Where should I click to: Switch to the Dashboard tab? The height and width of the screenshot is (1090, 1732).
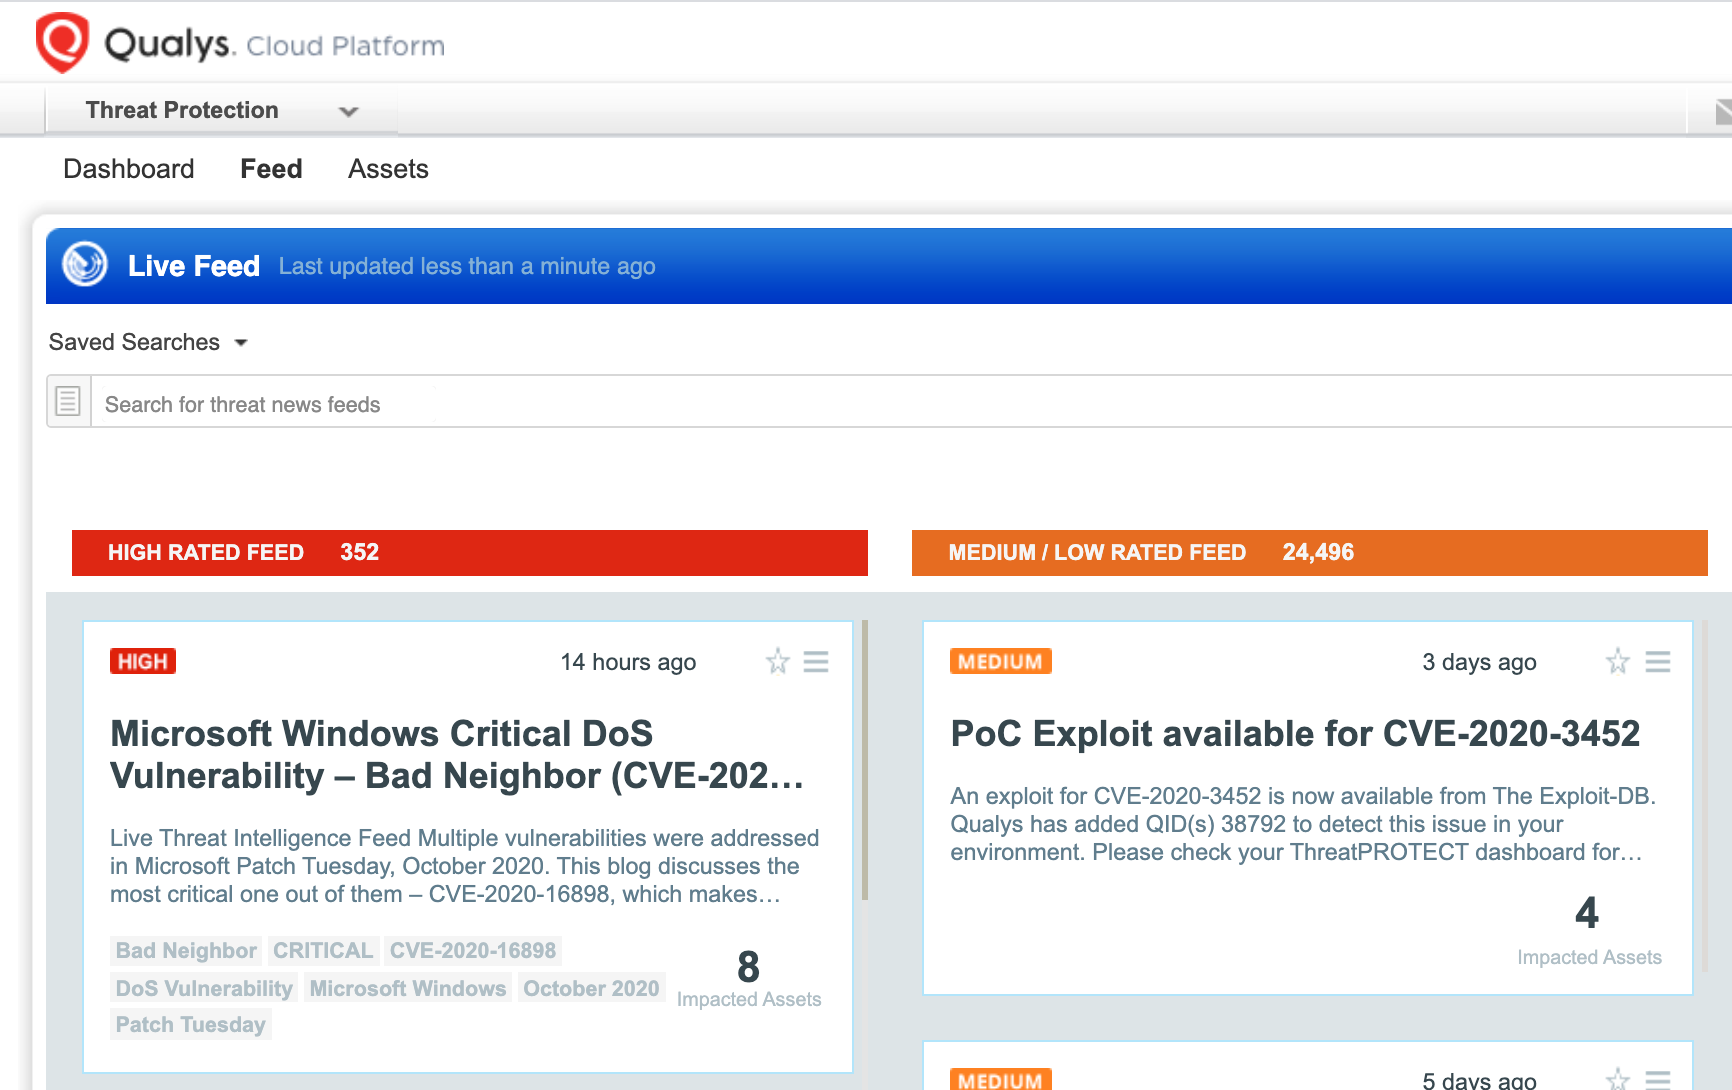click(x=129, y=169)
